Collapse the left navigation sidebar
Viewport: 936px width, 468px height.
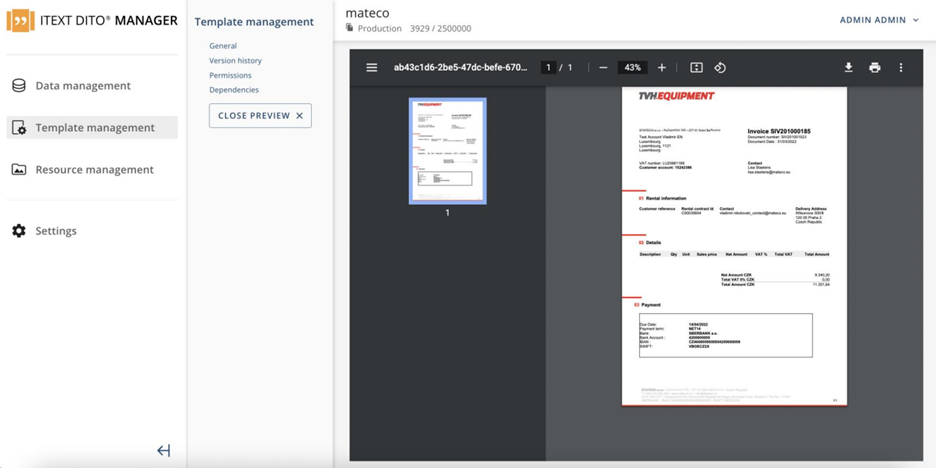coord(164,451)
